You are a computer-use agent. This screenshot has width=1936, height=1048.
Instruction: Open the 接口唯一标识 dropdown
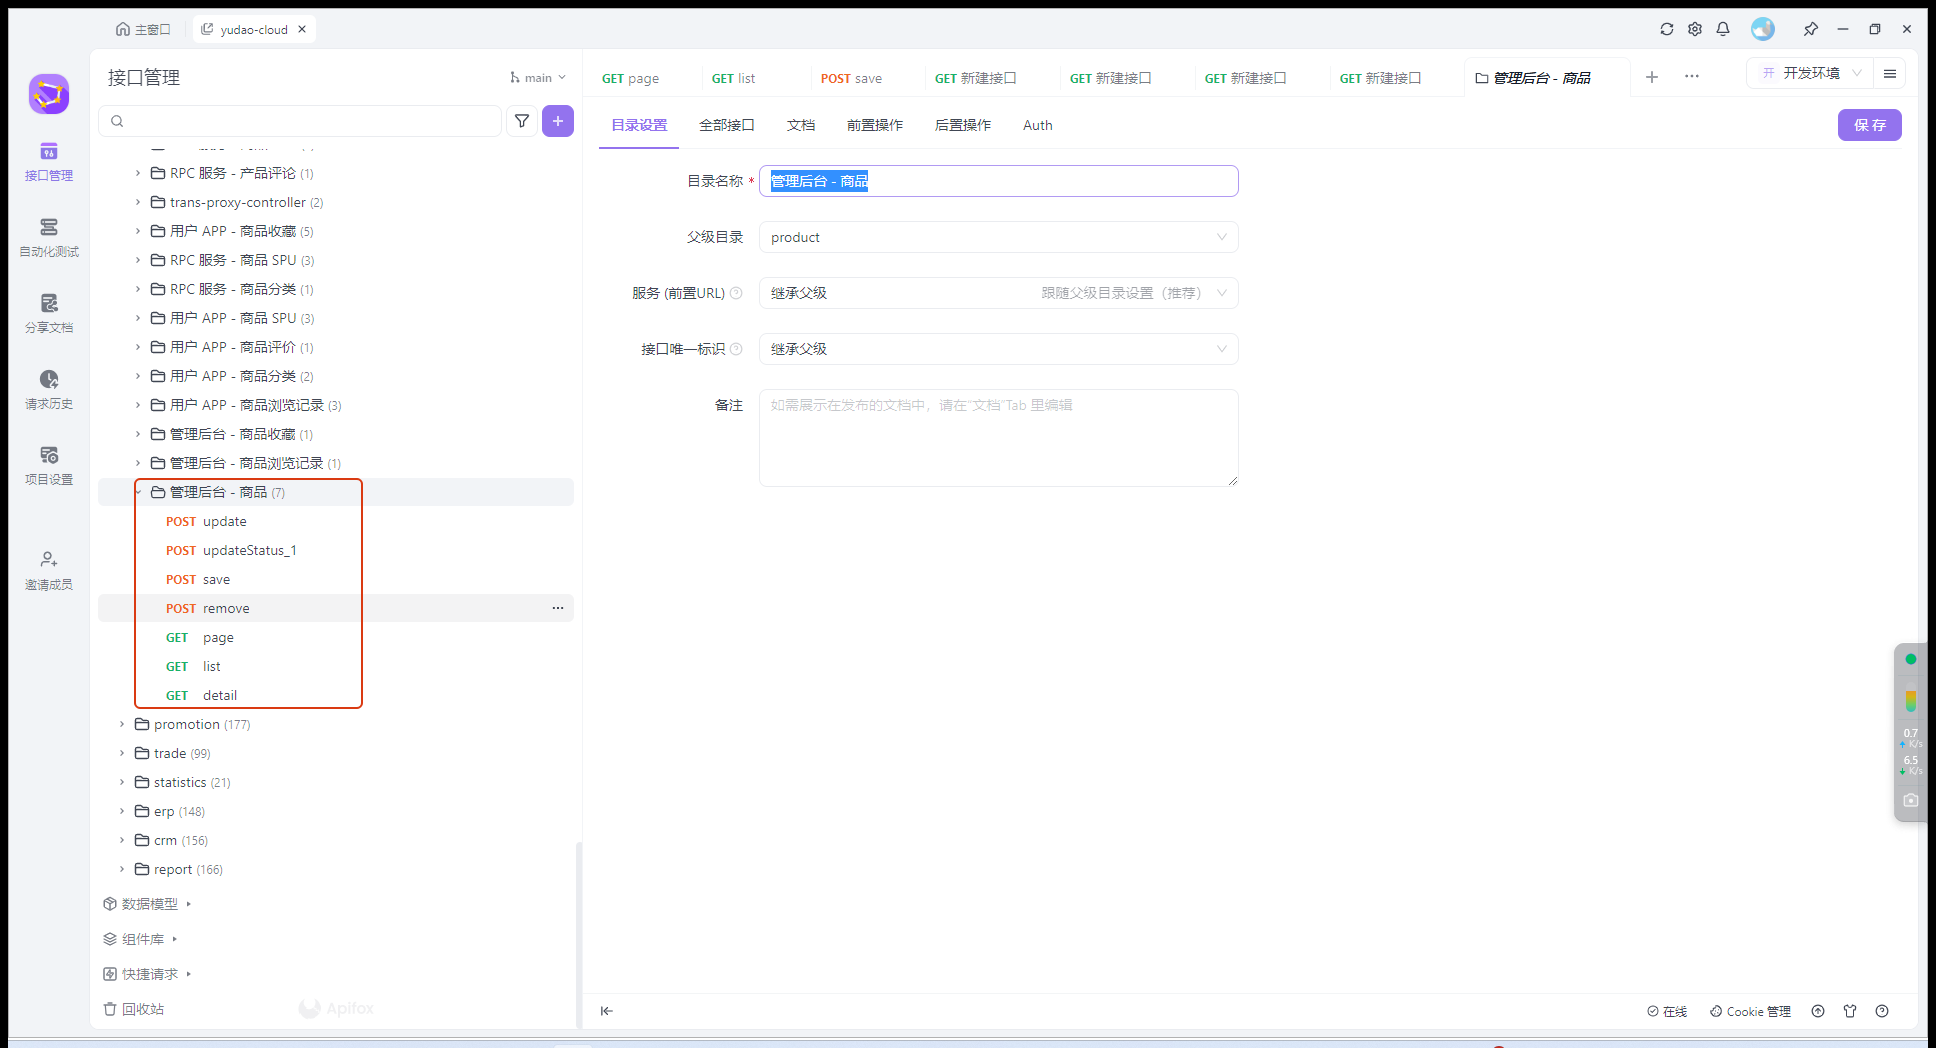[998, 349]
